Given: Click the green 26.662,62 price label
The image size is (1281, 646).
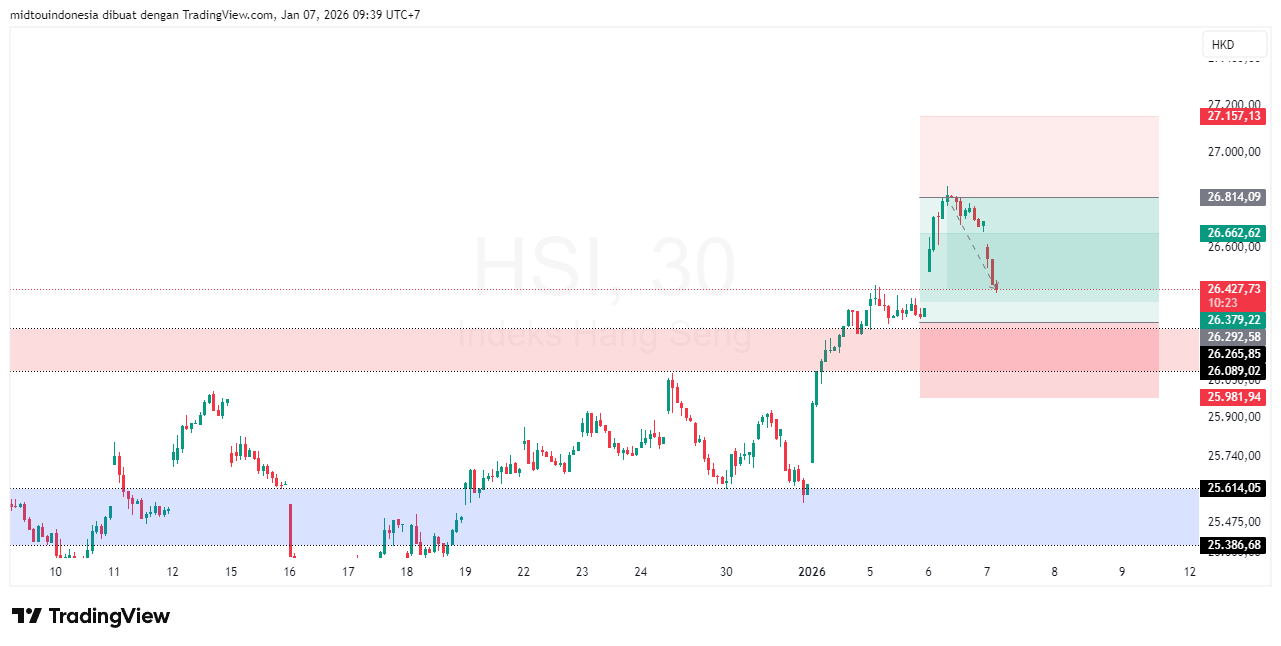Looking at the screenshot, I should [1233, 233].
